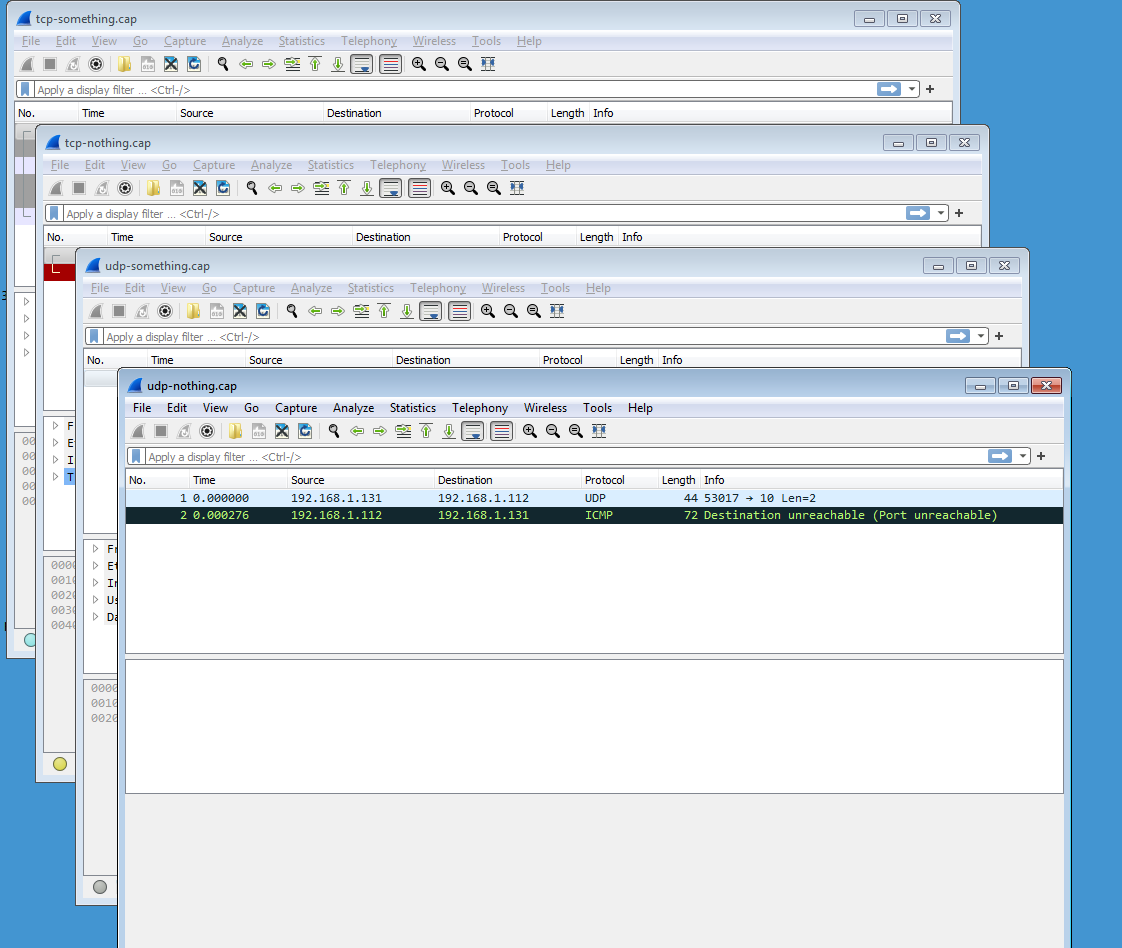1122x948 pixels.
Task: Open display filter history dropdown in udp-nothing.cap
Action: click(x=1024, y=456)
